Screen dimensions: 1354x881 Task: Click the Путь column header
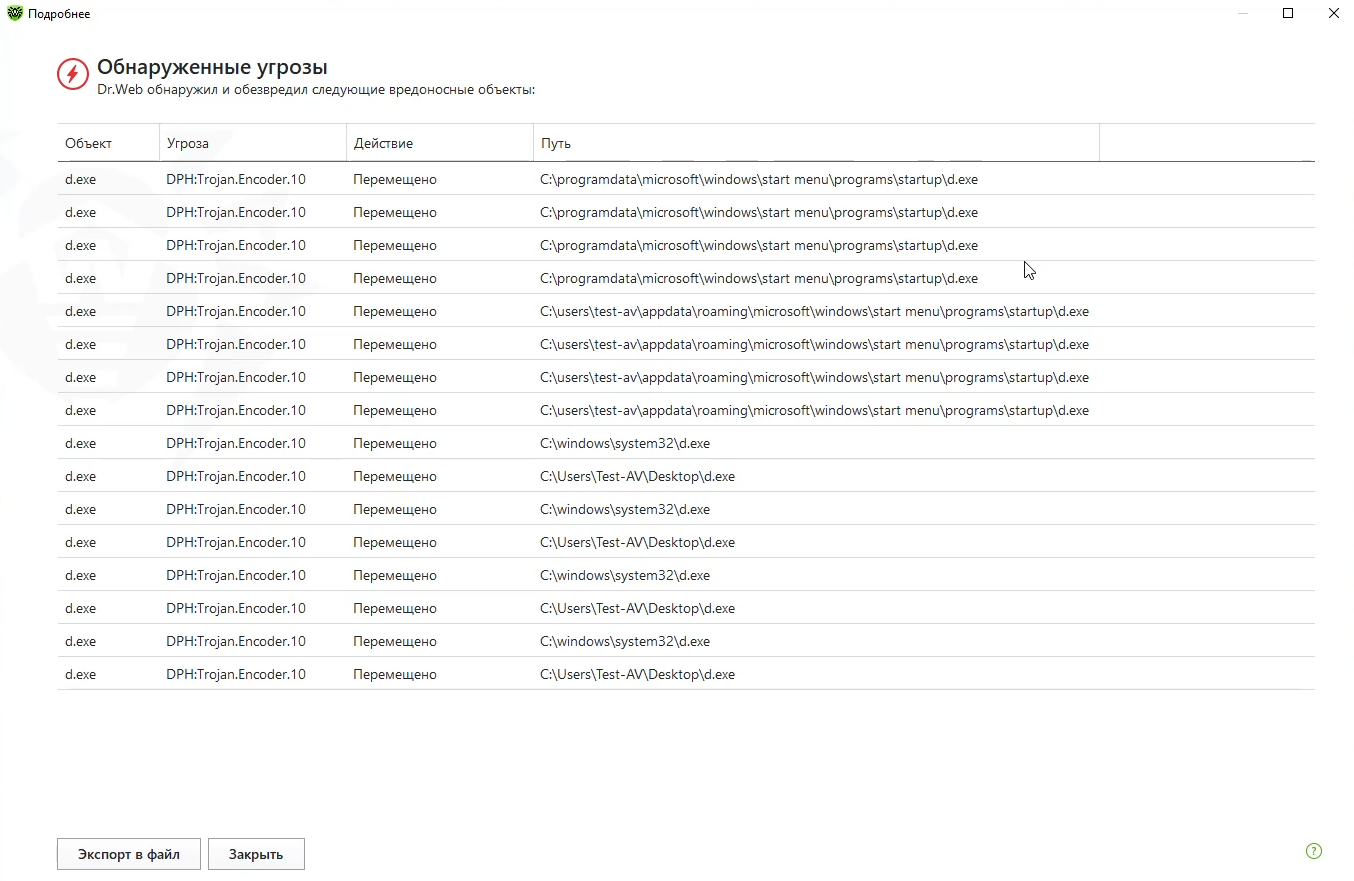[556, 143]
